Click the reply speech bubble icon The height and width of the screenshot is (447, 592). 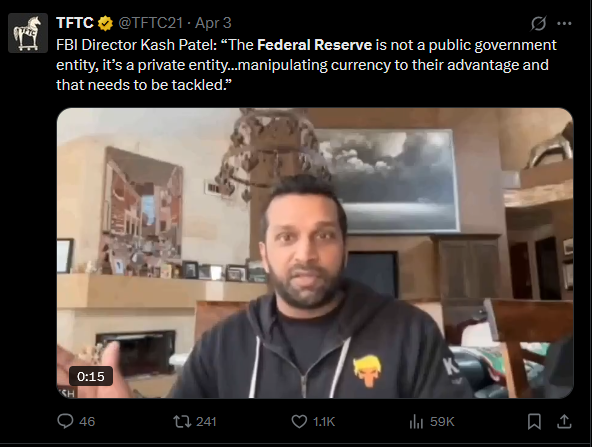65,421
